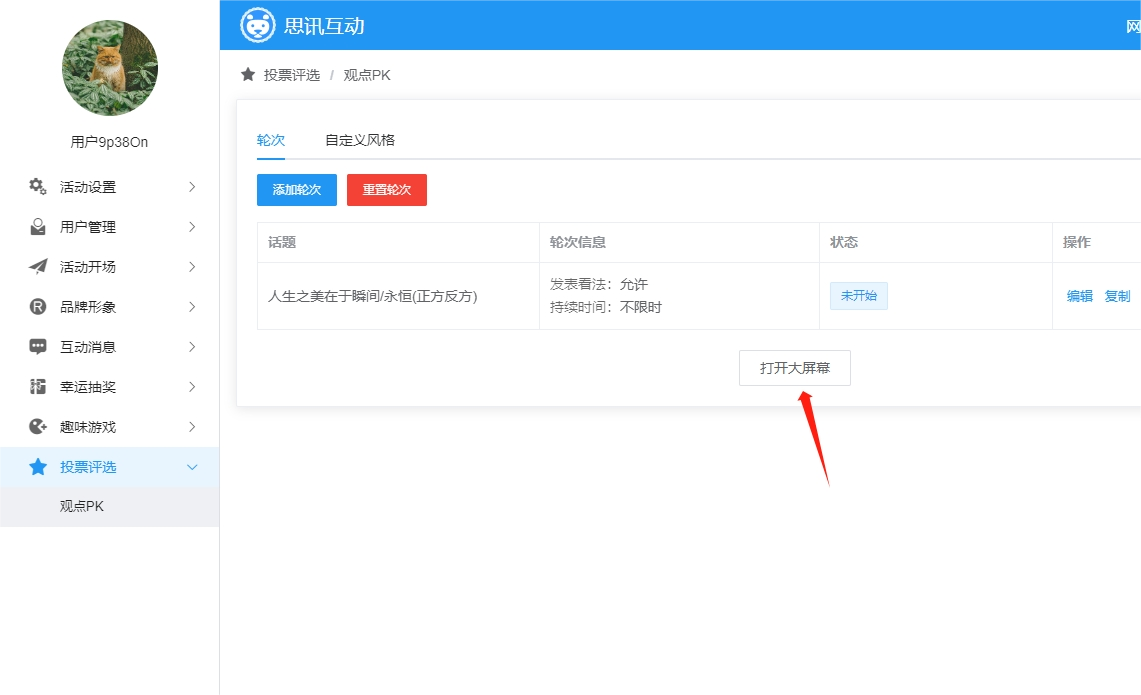
Task: Click the game icon beside 趣味游戏
Action: [x=38, y=427]
